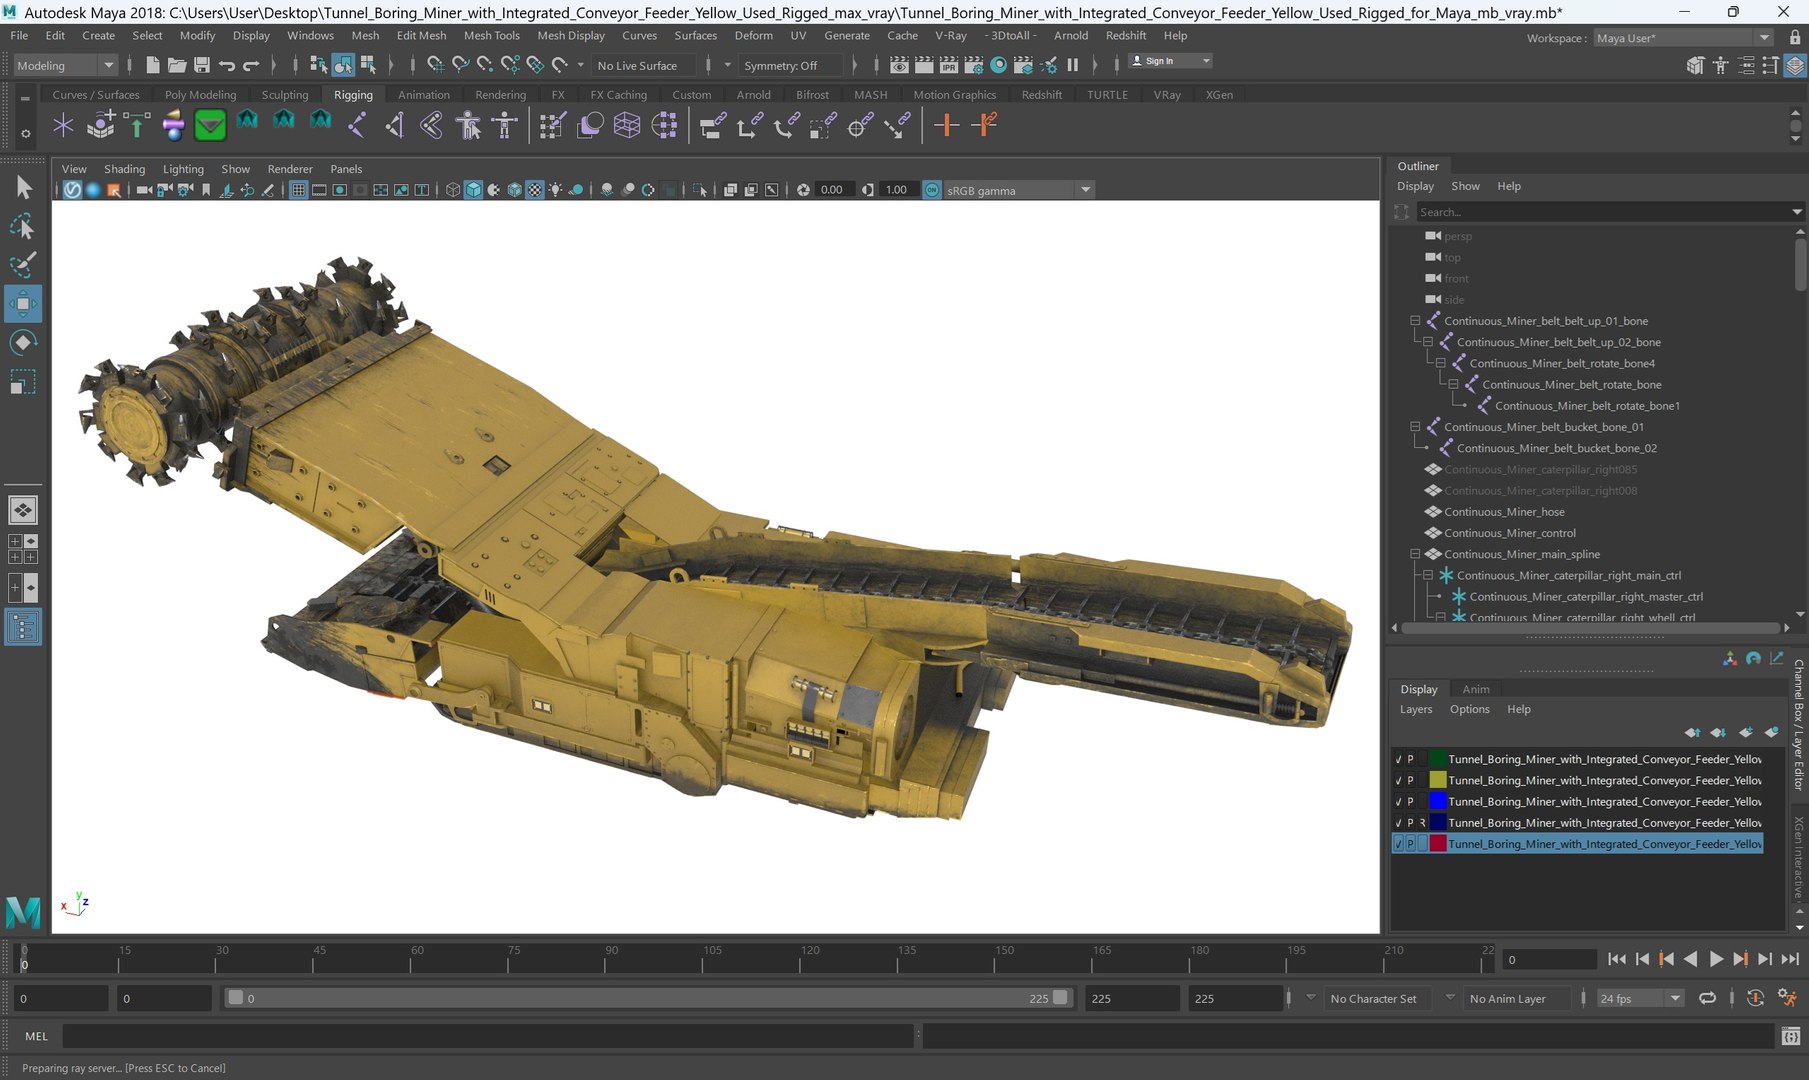Click the red layer color swatch
Viewport: 1809px width, 1080px height.
[1438, 844]
